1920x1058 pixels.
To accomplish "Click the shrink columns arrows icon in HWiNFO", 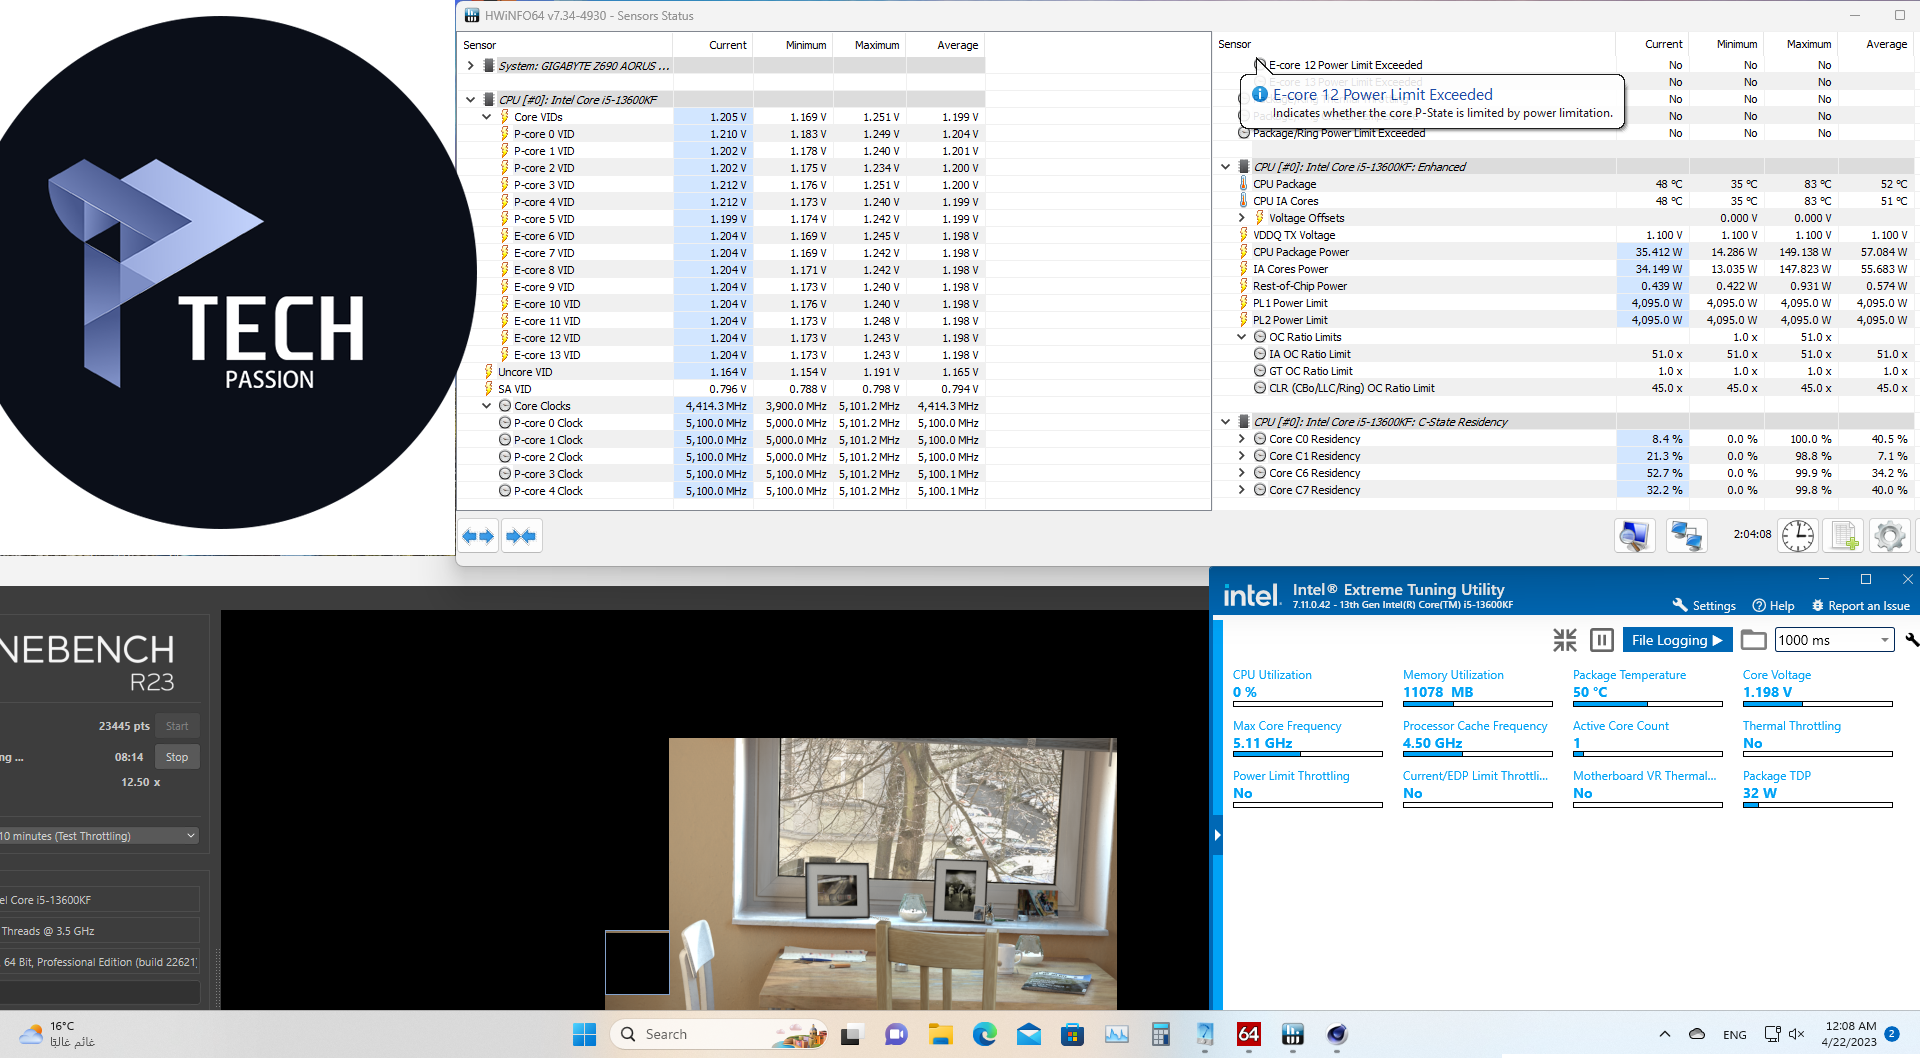I will point(521,537).
